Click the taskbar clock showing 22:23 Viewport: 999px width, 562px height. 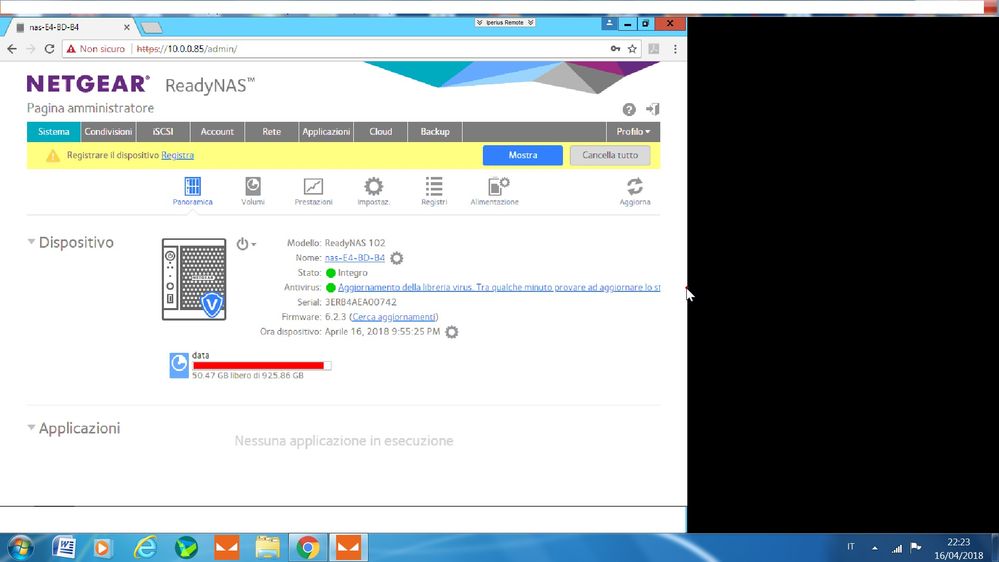coord(958,549)
